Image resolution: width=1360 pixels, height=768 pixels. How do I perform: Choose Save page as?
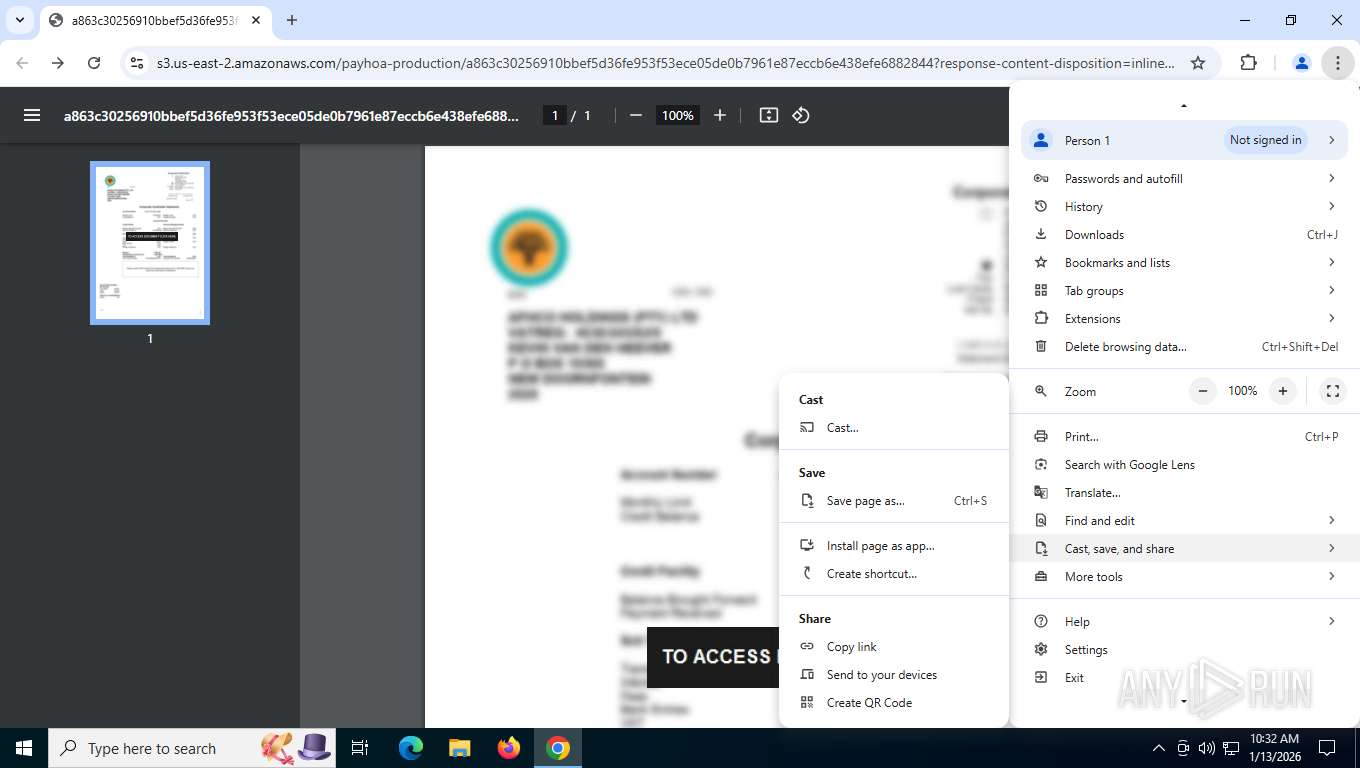coord(894,501)
